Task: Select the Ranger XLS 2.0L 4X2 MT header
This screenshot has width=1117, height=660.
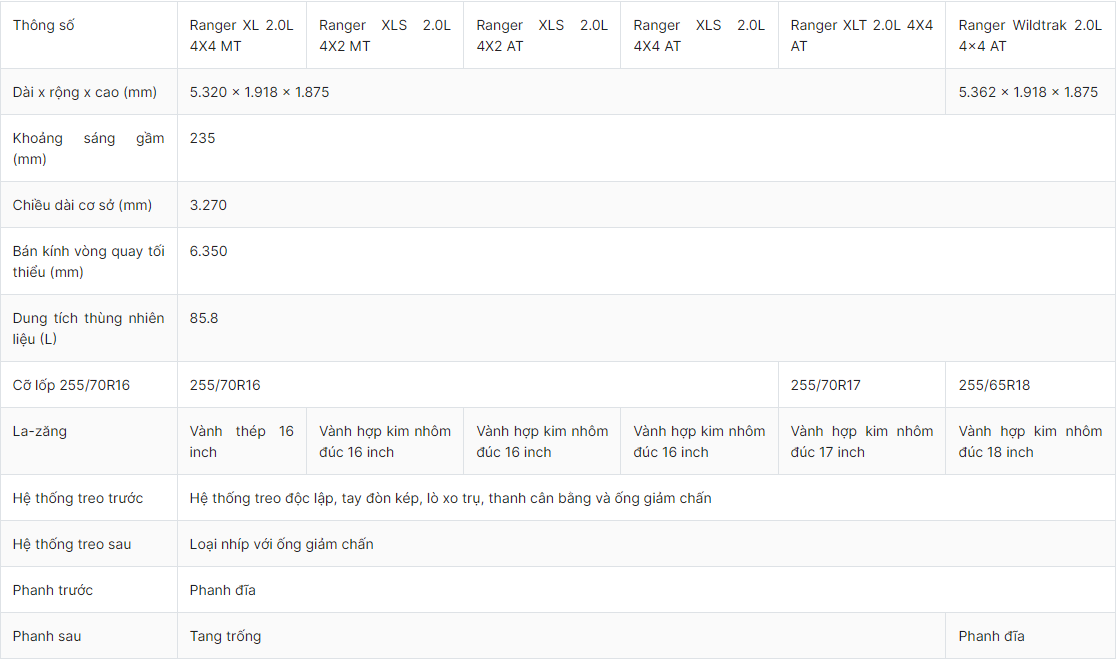Action: (x=384, y=35)
